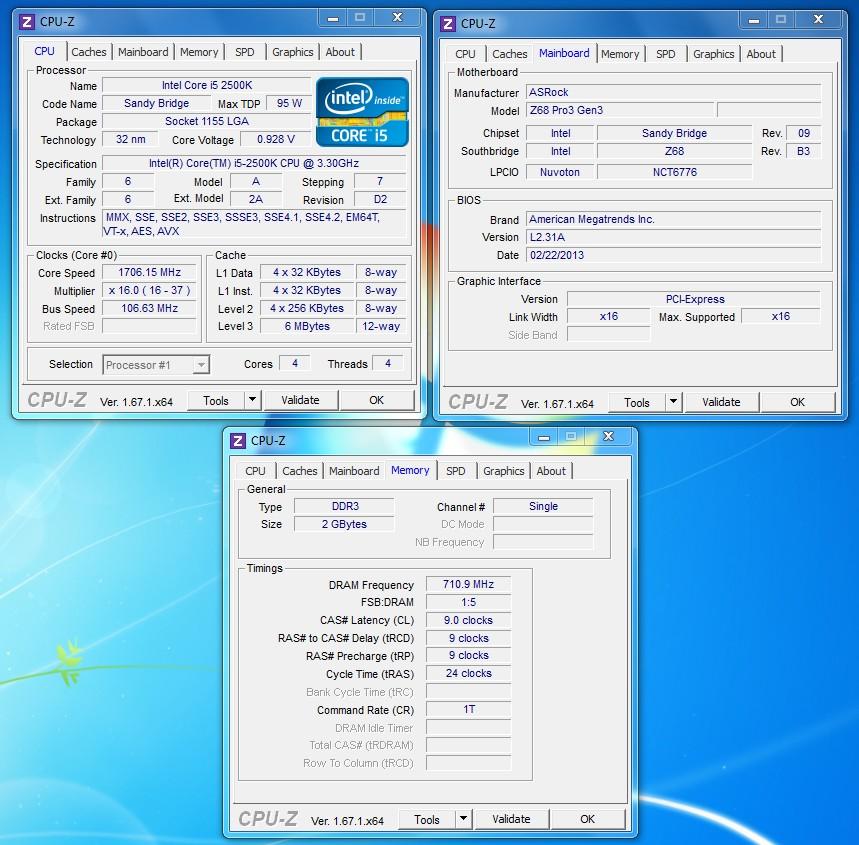Click the code name value 'Sandy Bridge' in the CPU window
This screenshot has width=859, height=845.
tap(156, 103)
